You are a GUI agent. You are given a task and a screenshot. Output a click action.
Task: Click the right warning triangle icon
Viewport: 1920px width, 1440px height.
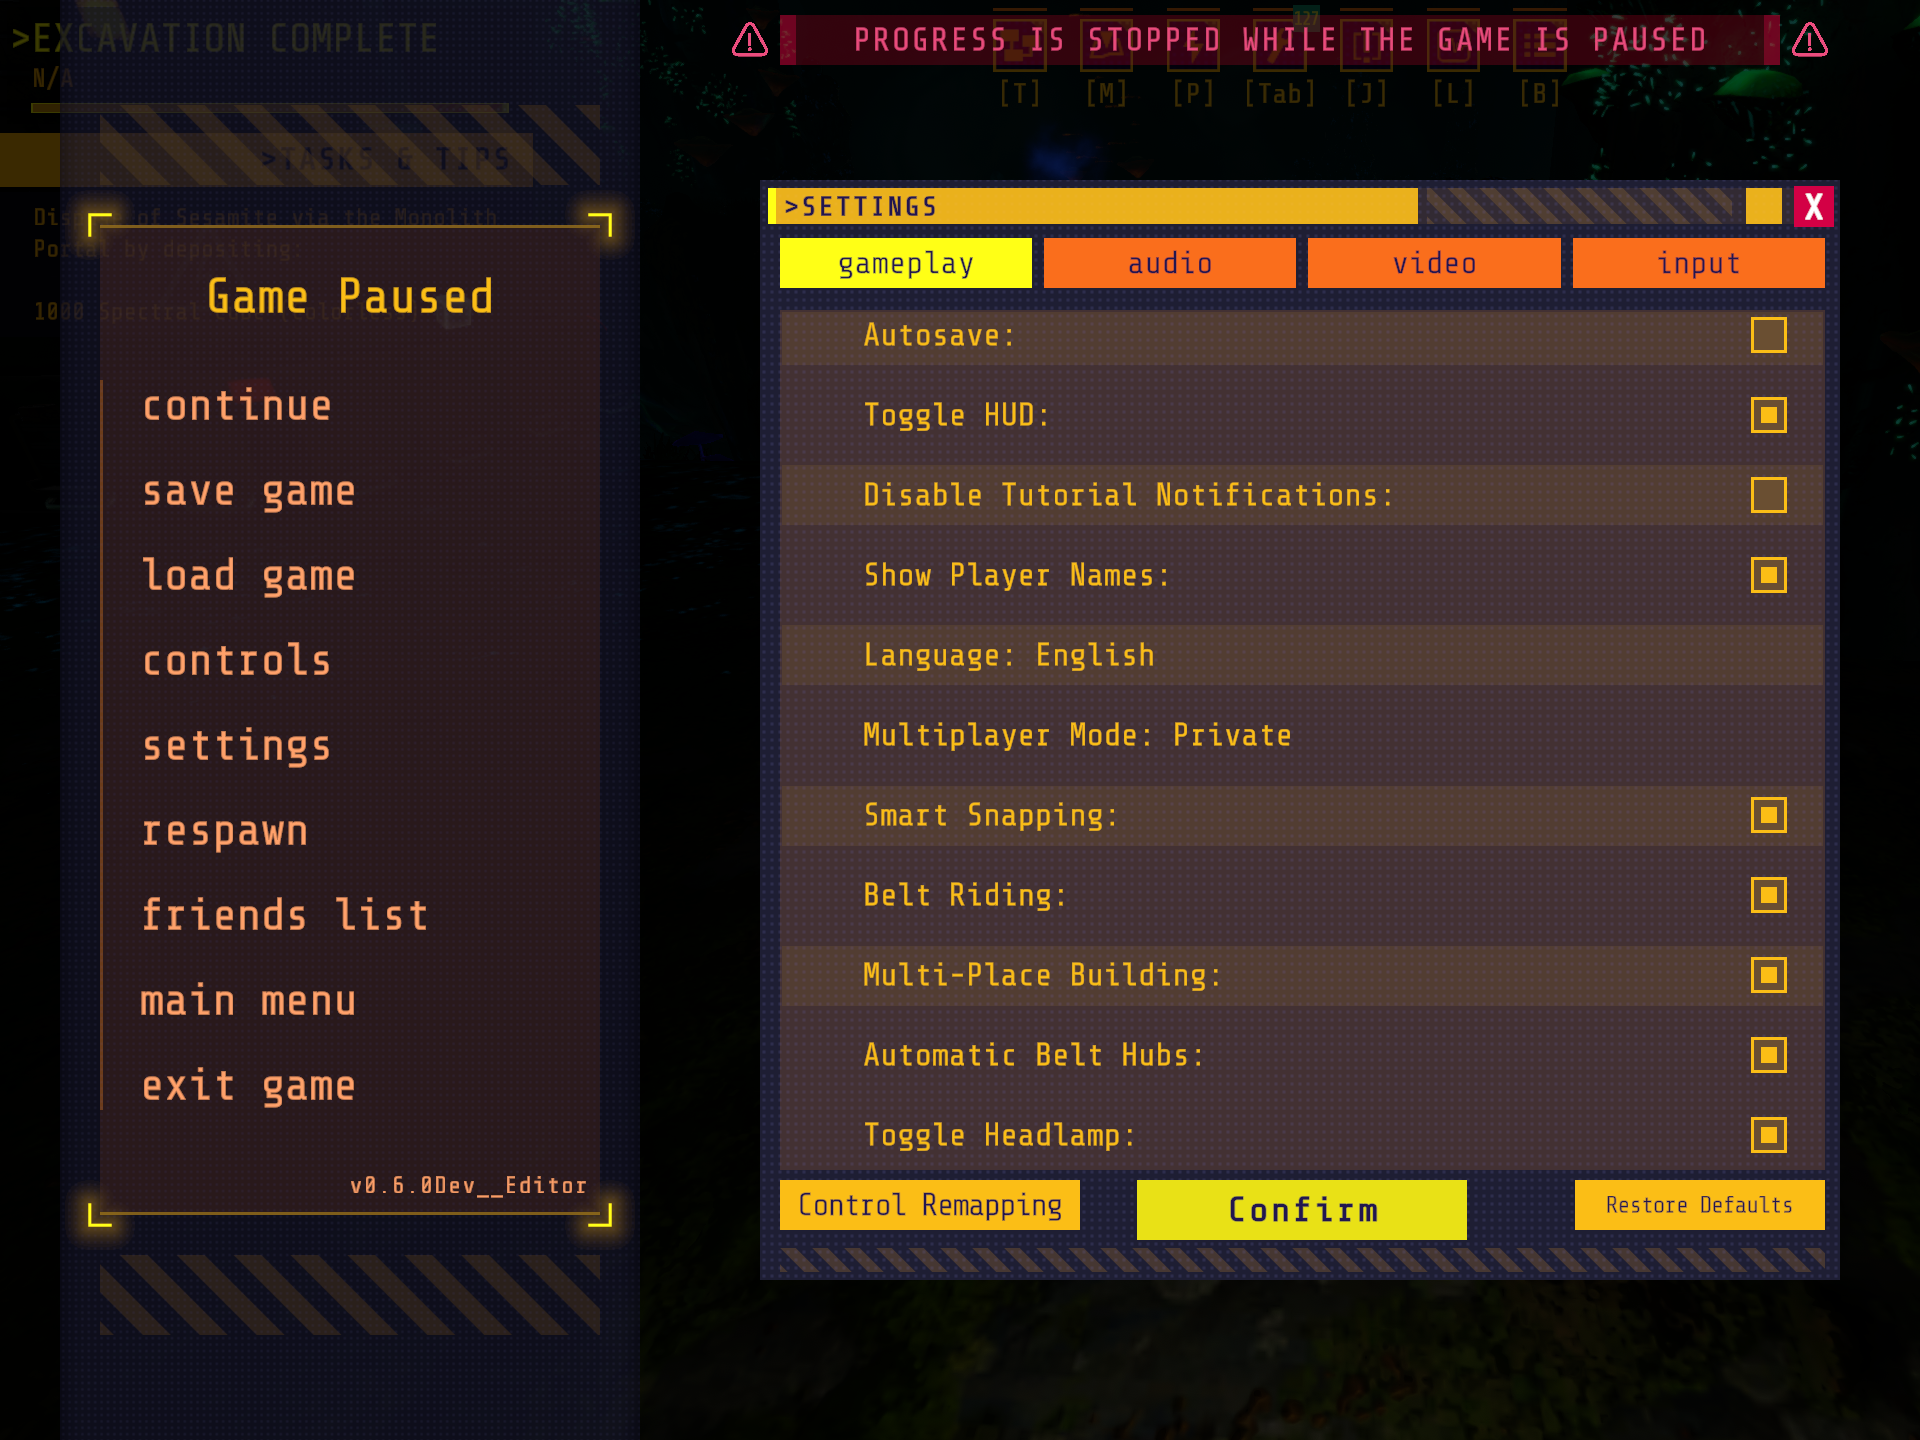pos(1808,41)
